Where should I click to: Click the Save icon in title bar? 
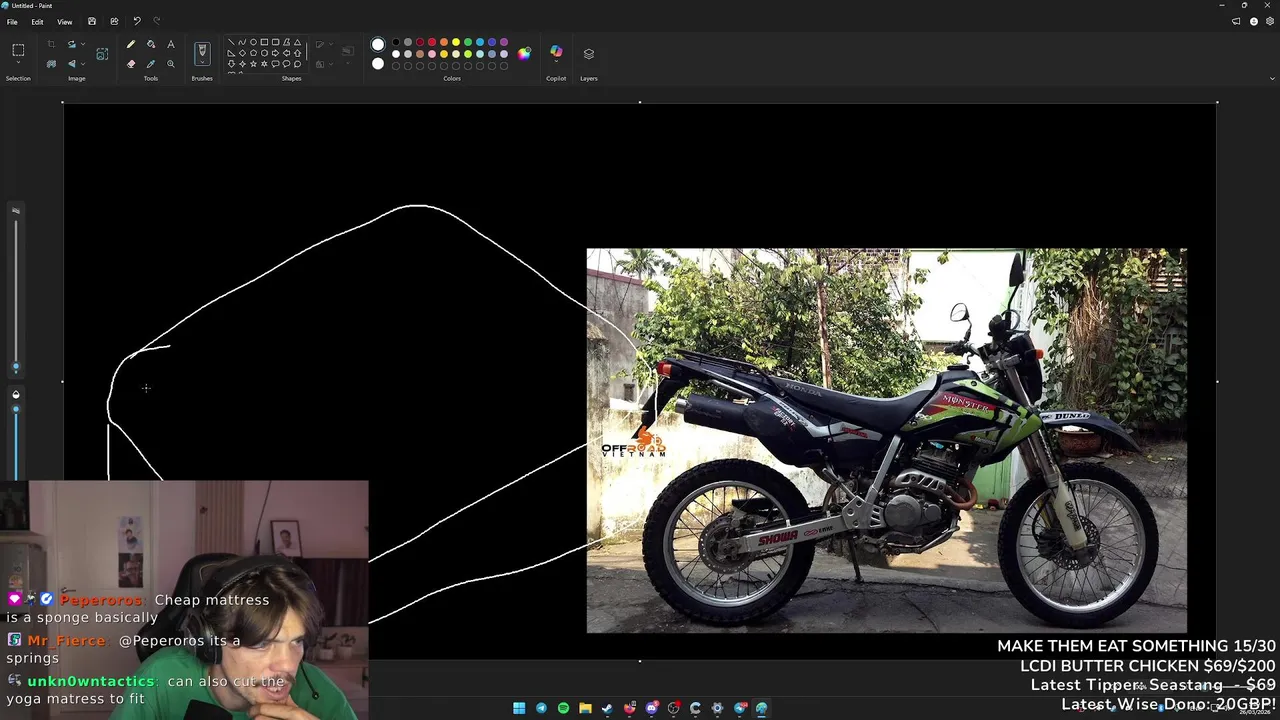click(92, 21)
